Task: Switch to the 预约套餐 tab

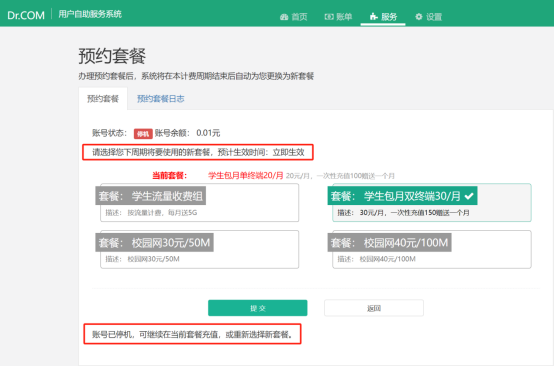Action: click(x=103, y=99)
